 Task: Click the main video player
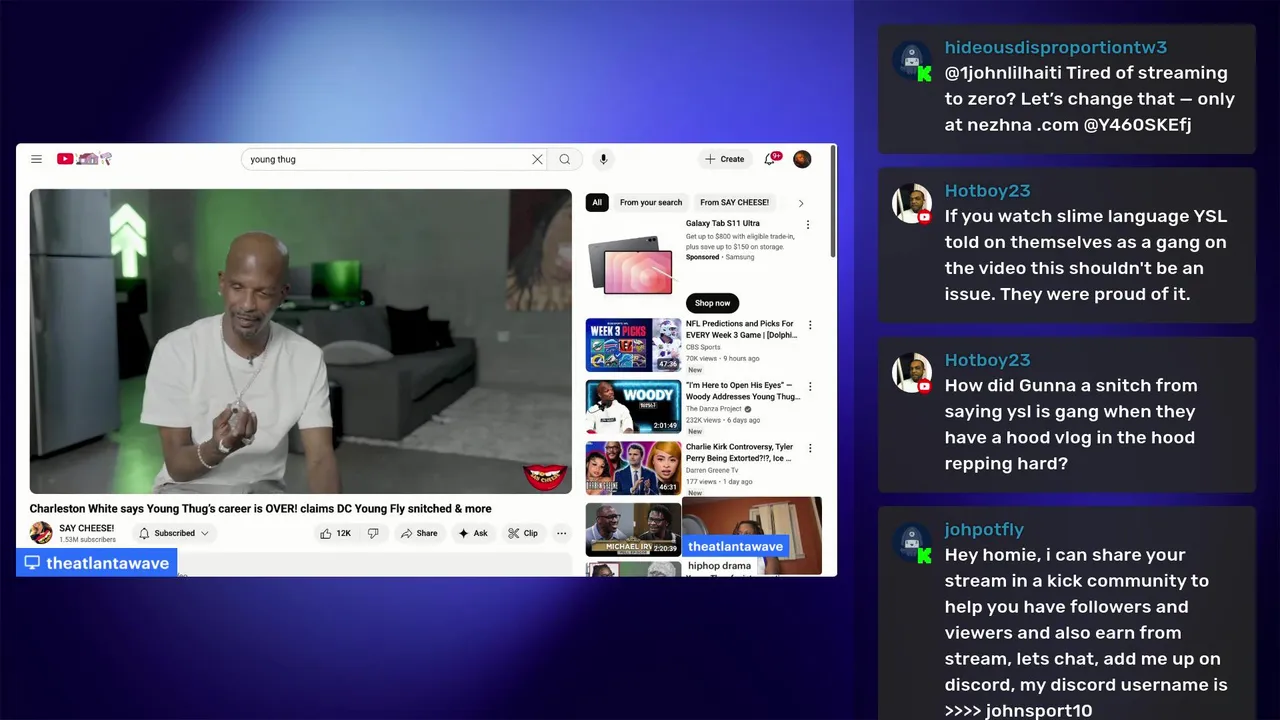(300, 341)
